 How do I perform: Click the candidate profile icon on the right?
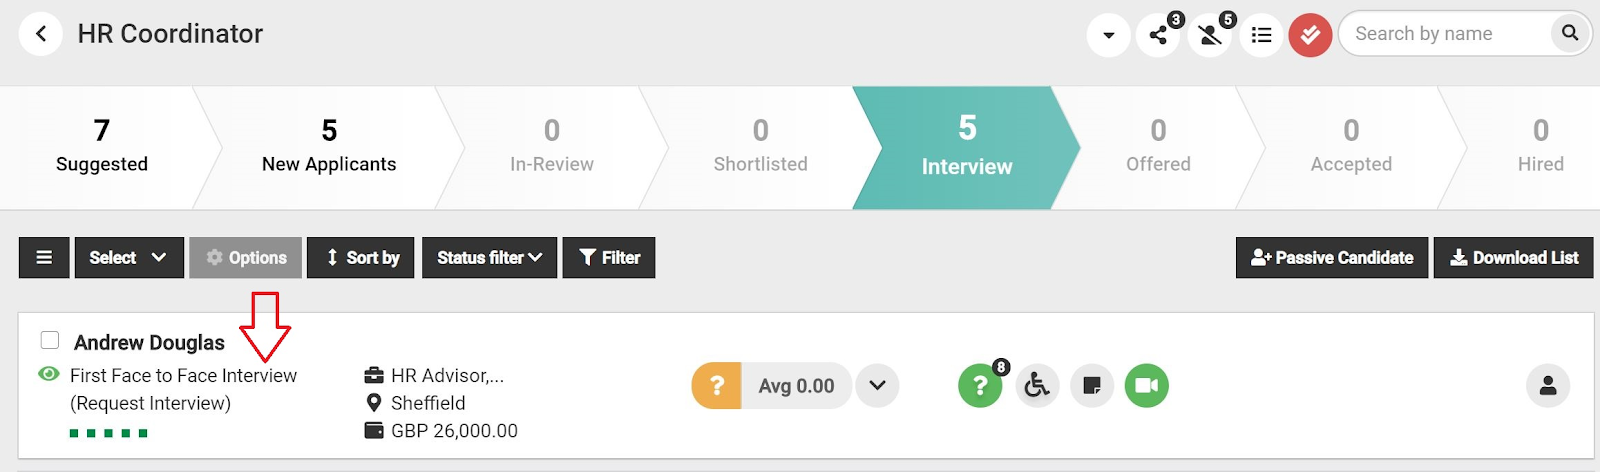pos(1547,386)
